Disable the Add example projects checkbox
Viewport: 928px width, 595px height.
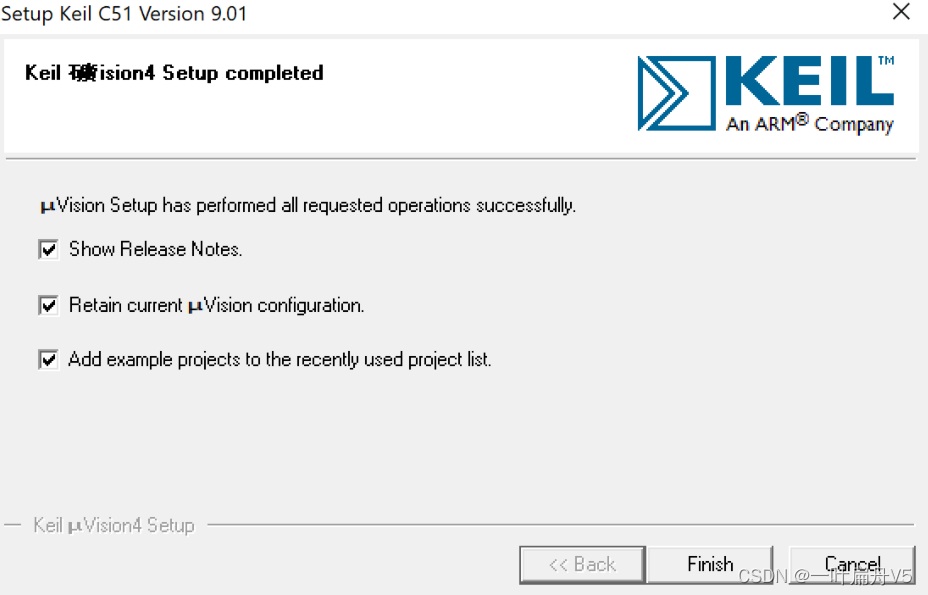49,359
